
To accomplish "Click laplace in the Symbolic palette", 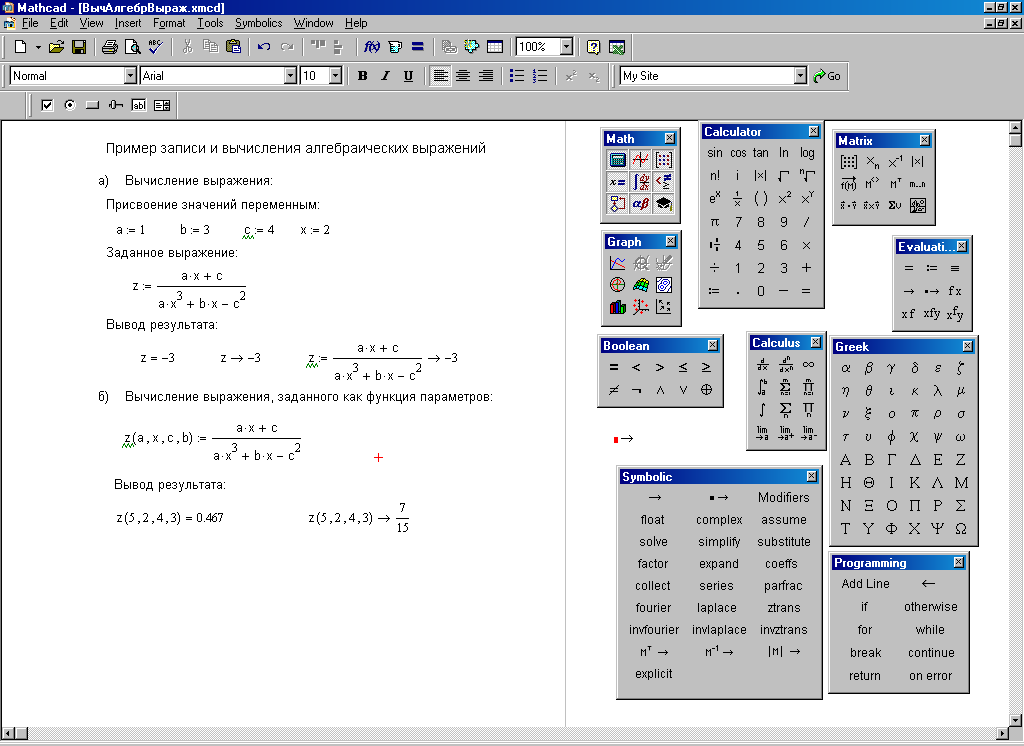I will click(x=716, y=608).
